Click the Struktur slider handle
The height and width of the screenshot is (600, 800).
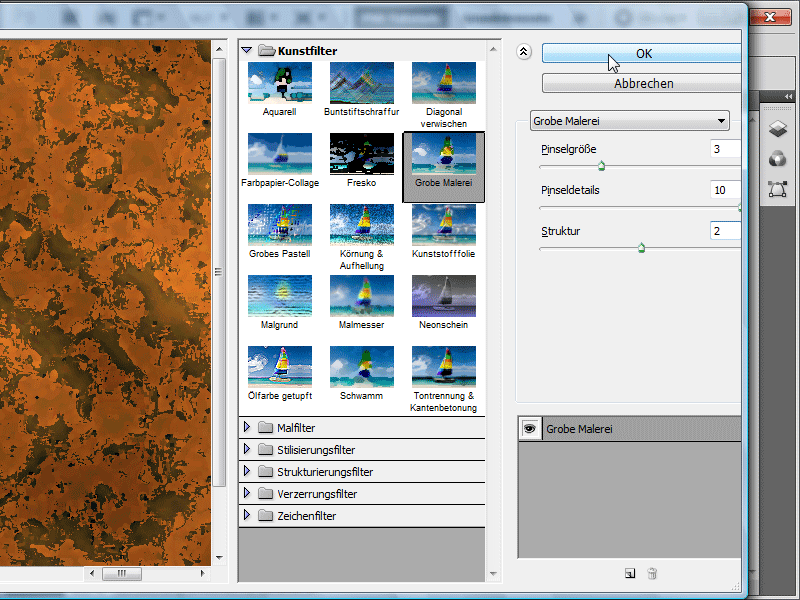point(641,248)
